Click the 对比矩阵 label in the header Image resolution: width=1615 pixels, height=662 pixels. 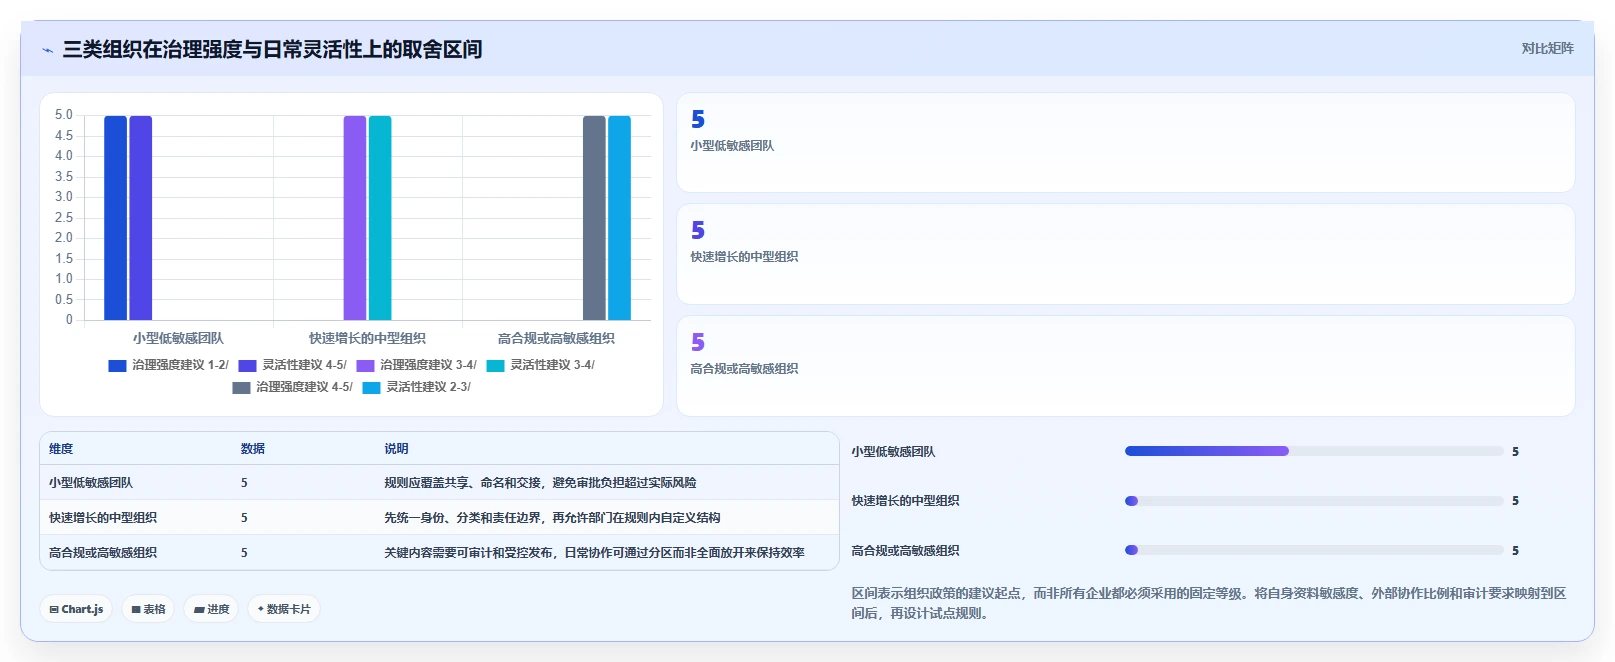1548,48
